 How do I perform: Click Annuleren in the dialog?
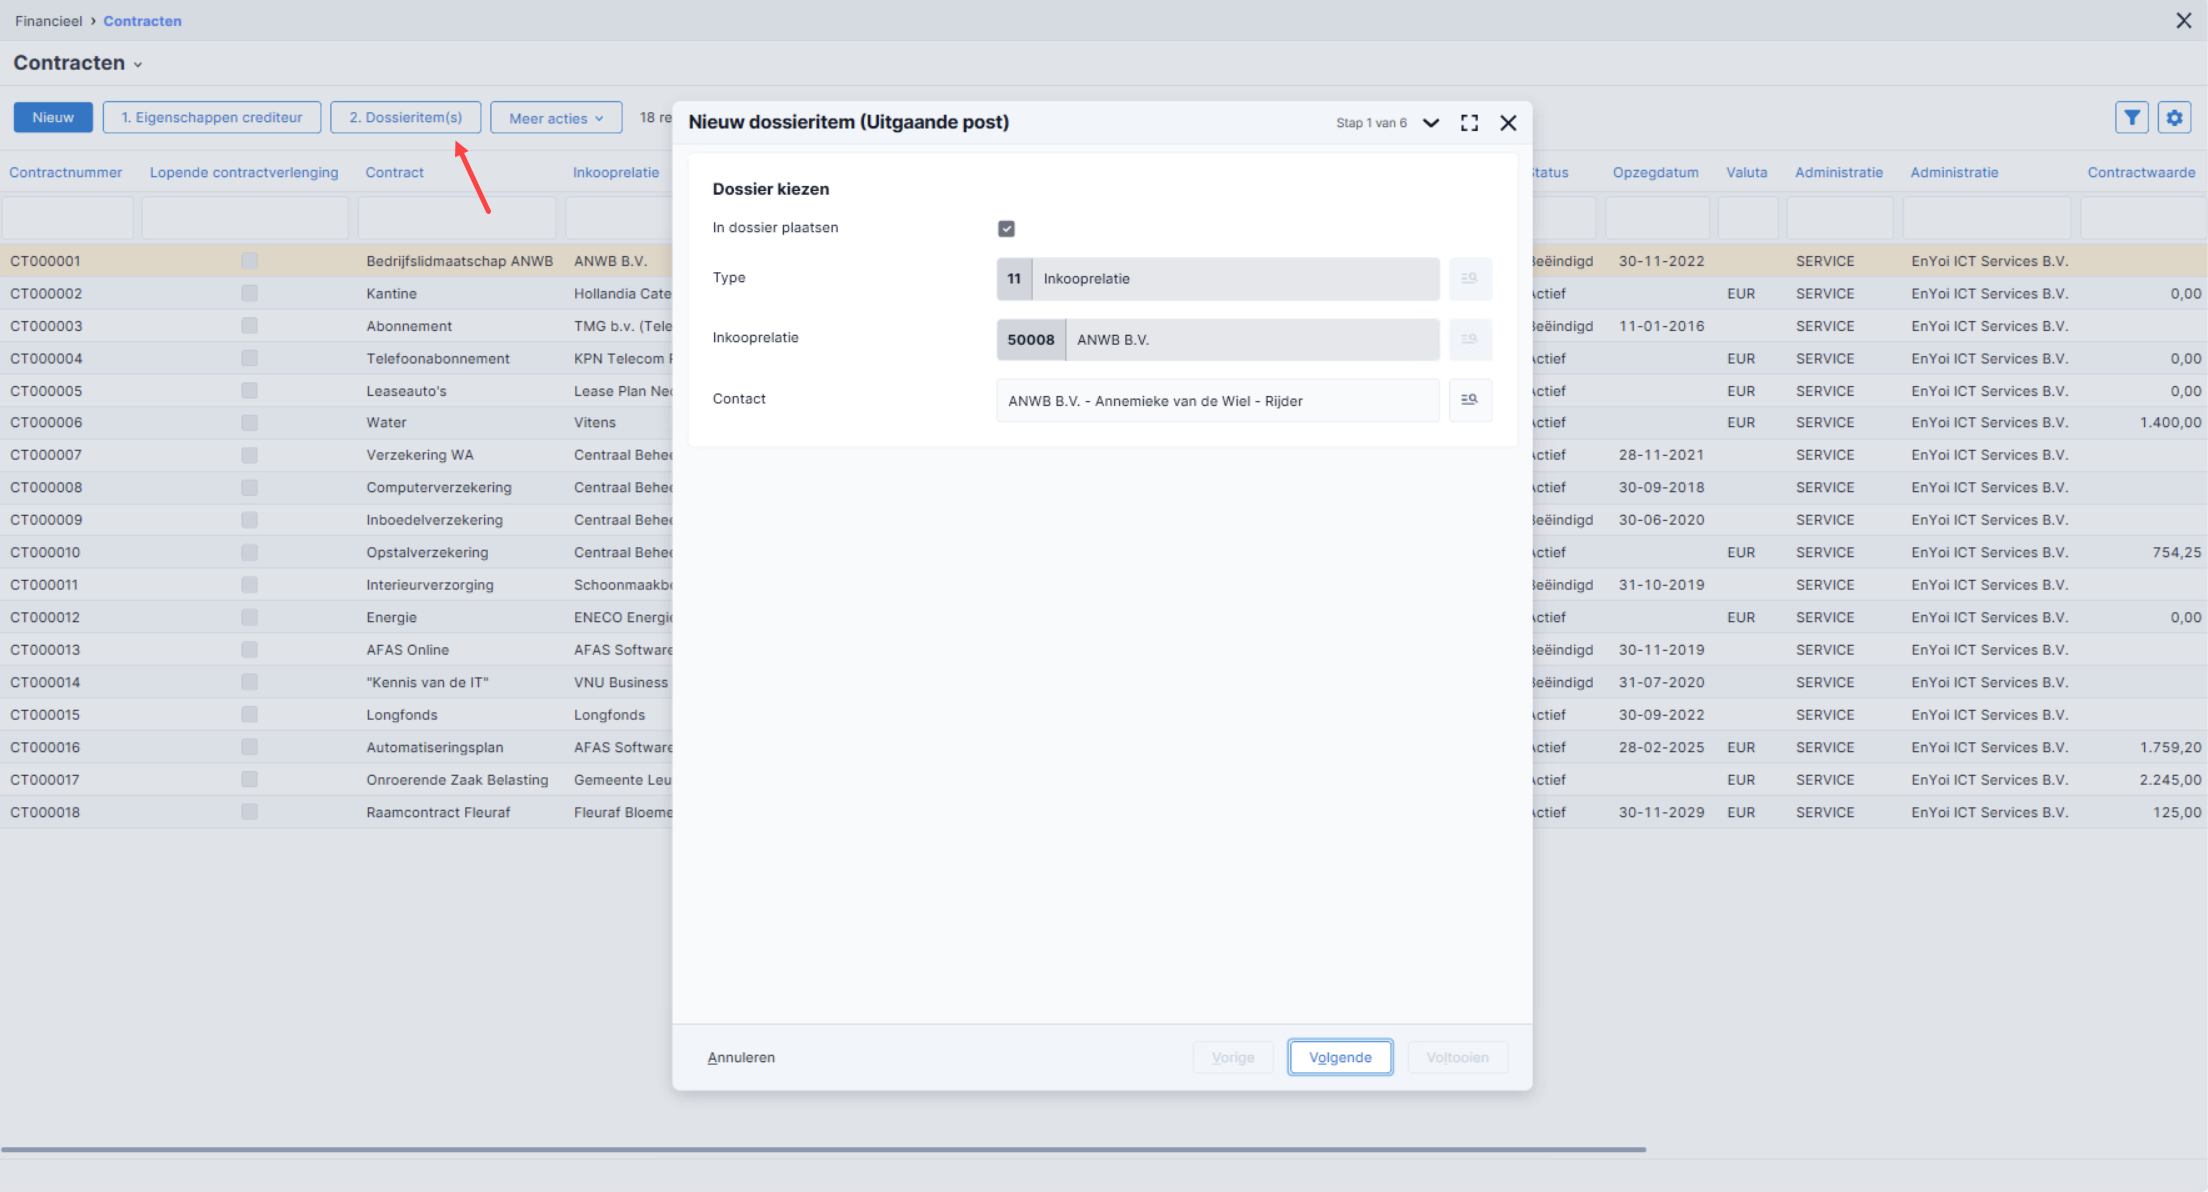pyautogui.click(x=741, y=1057)
